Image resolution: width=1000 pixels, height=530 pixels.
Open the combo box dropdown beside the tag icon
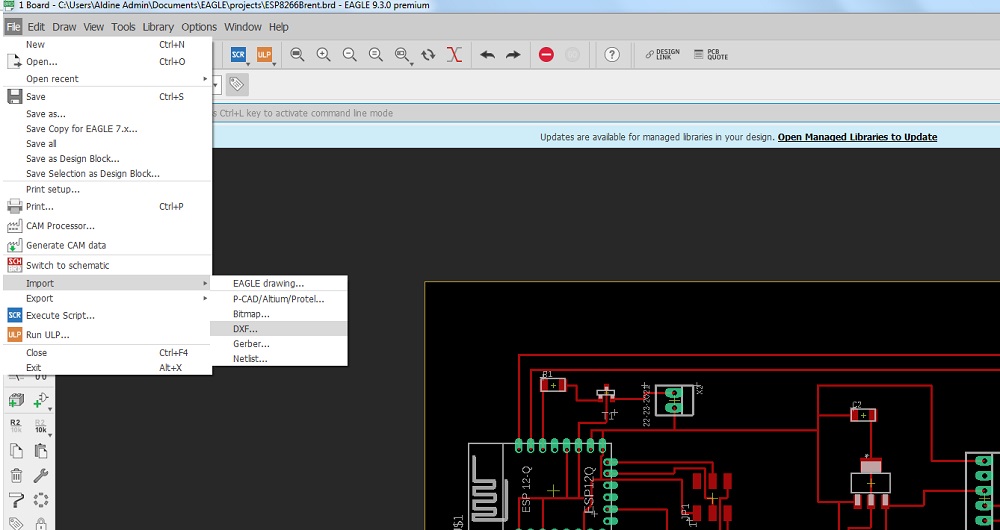pos(216,84)
